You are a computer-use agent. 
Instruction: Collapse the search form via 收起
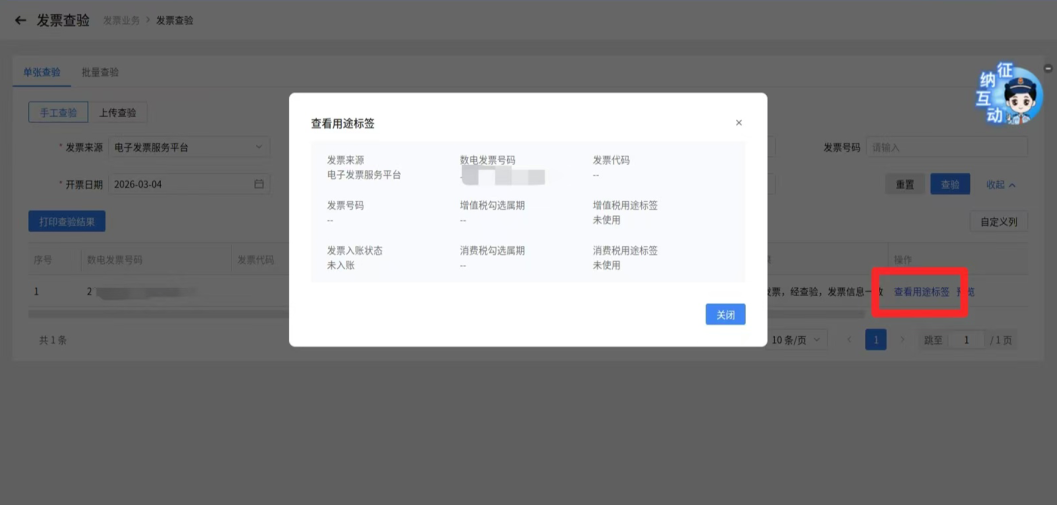tap(1001, 184)
